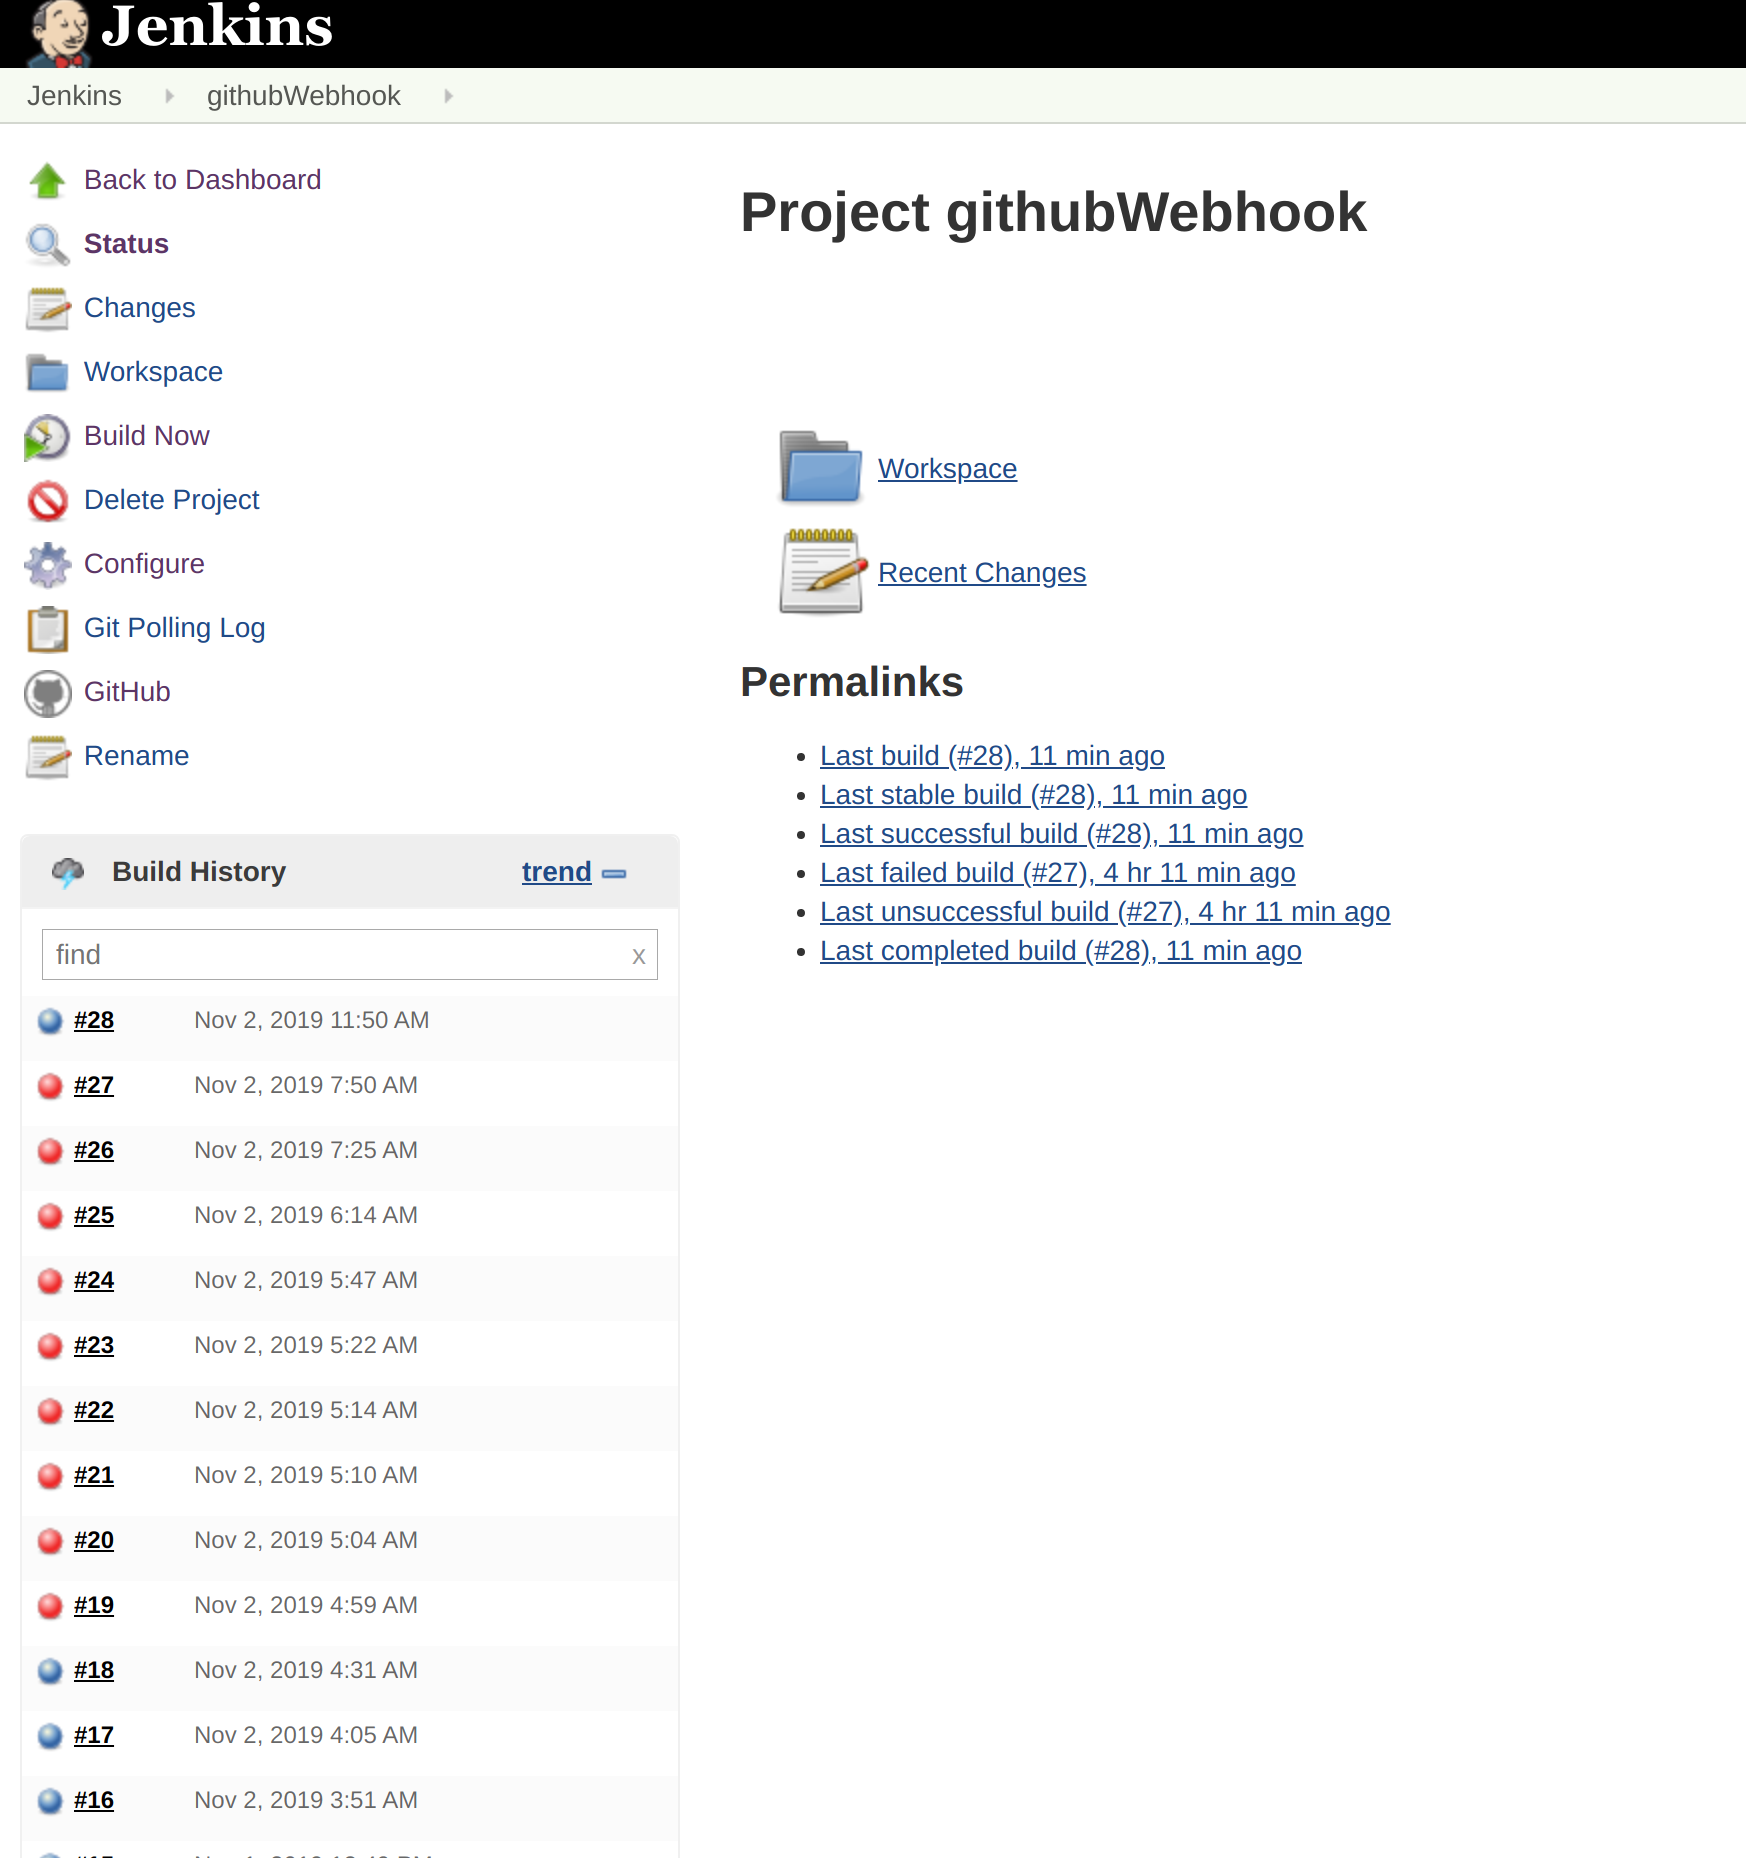Click the Recent Changes notepad icon
The height and width of the screenshot is (1858, 1746).
click(x=820, y=572)
